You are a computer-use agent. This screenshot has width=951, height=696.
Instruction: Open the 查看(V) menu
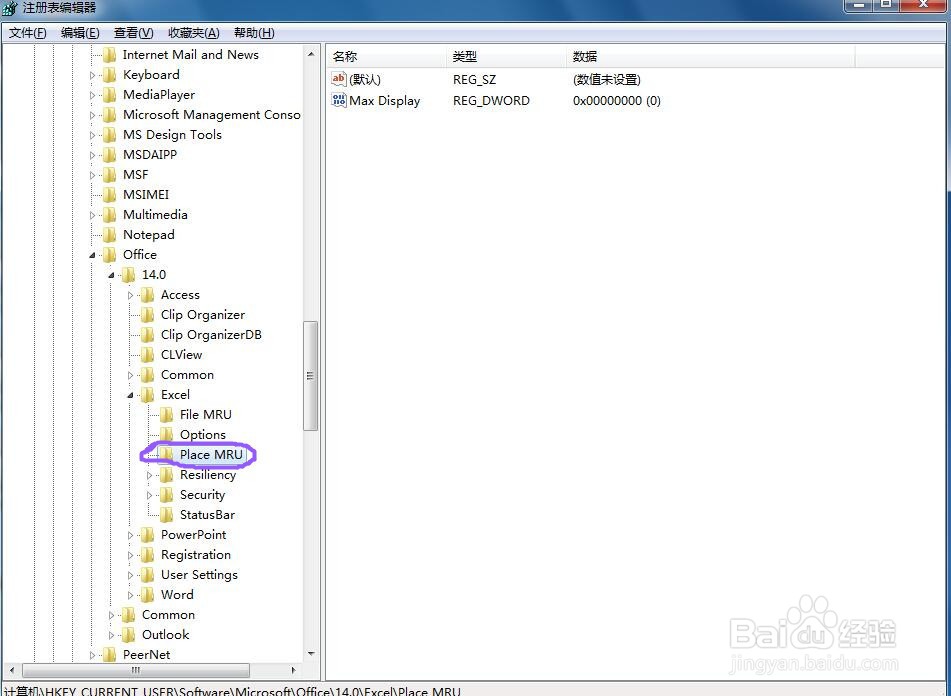point(133,33)
